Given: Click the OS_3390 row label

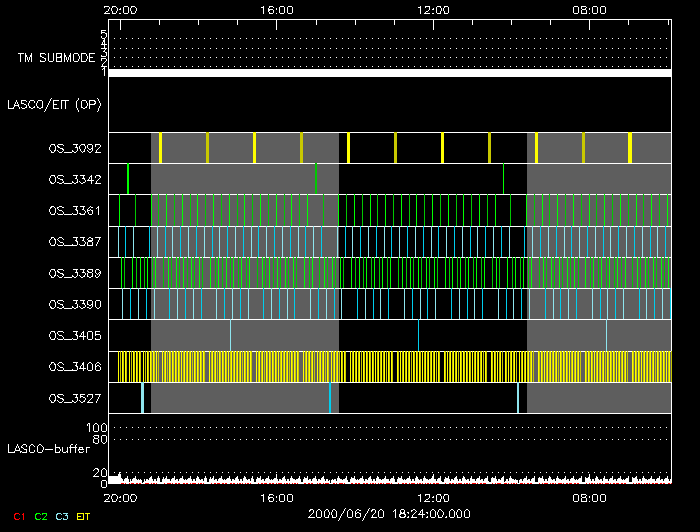Looking at the screenshot, I should (75, 303).
